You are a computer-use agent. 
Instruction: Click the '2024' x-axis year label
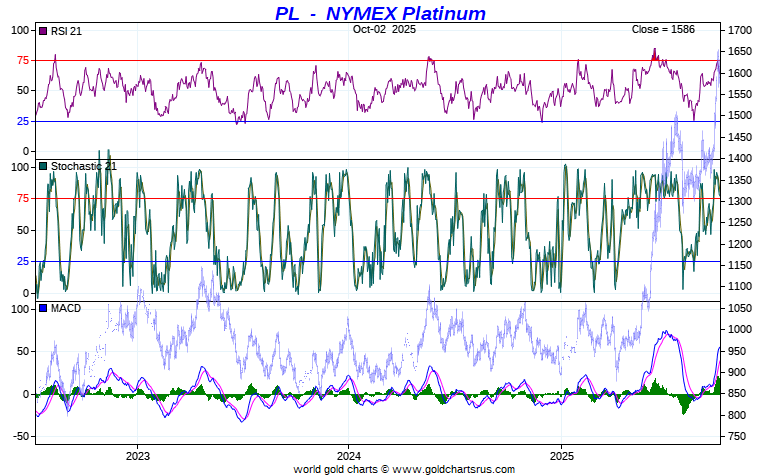[x=349, y=456]
